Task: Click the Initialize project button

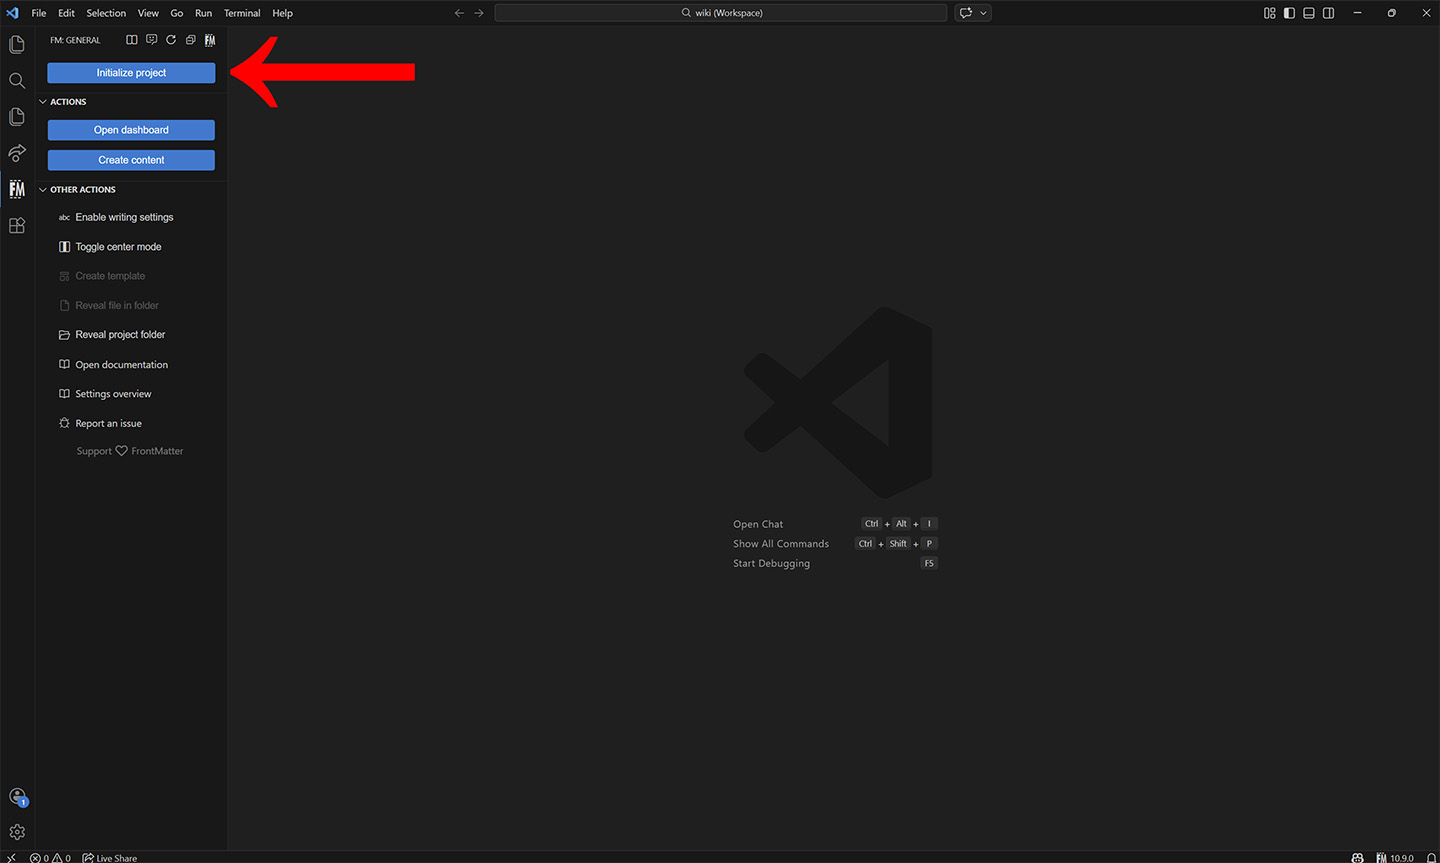Action: tap(131, 73)
